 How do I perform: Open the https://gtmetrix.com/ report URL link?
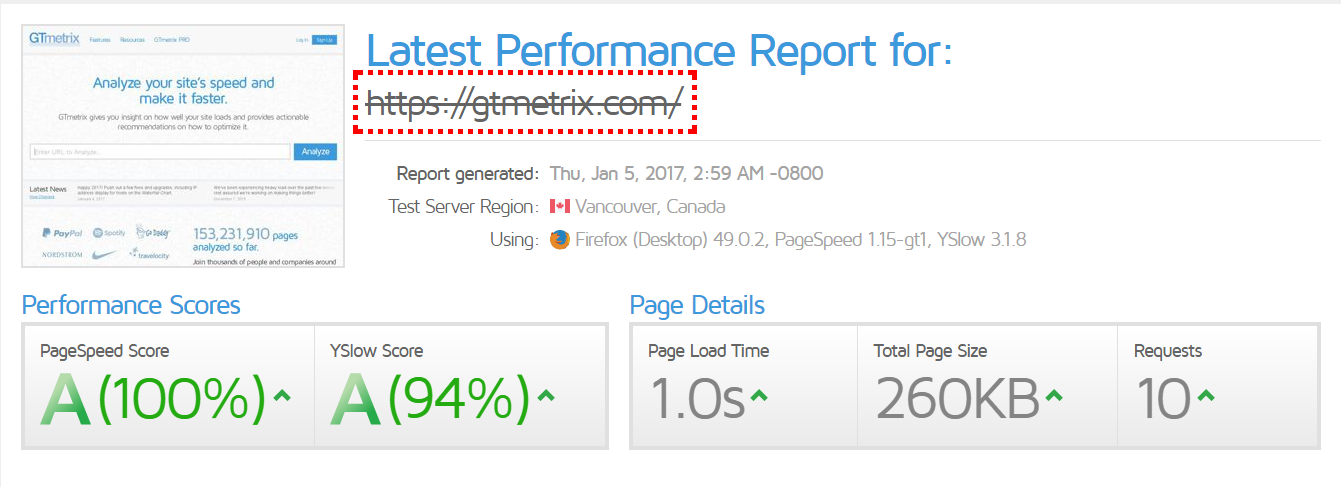(x=524, y=102)
